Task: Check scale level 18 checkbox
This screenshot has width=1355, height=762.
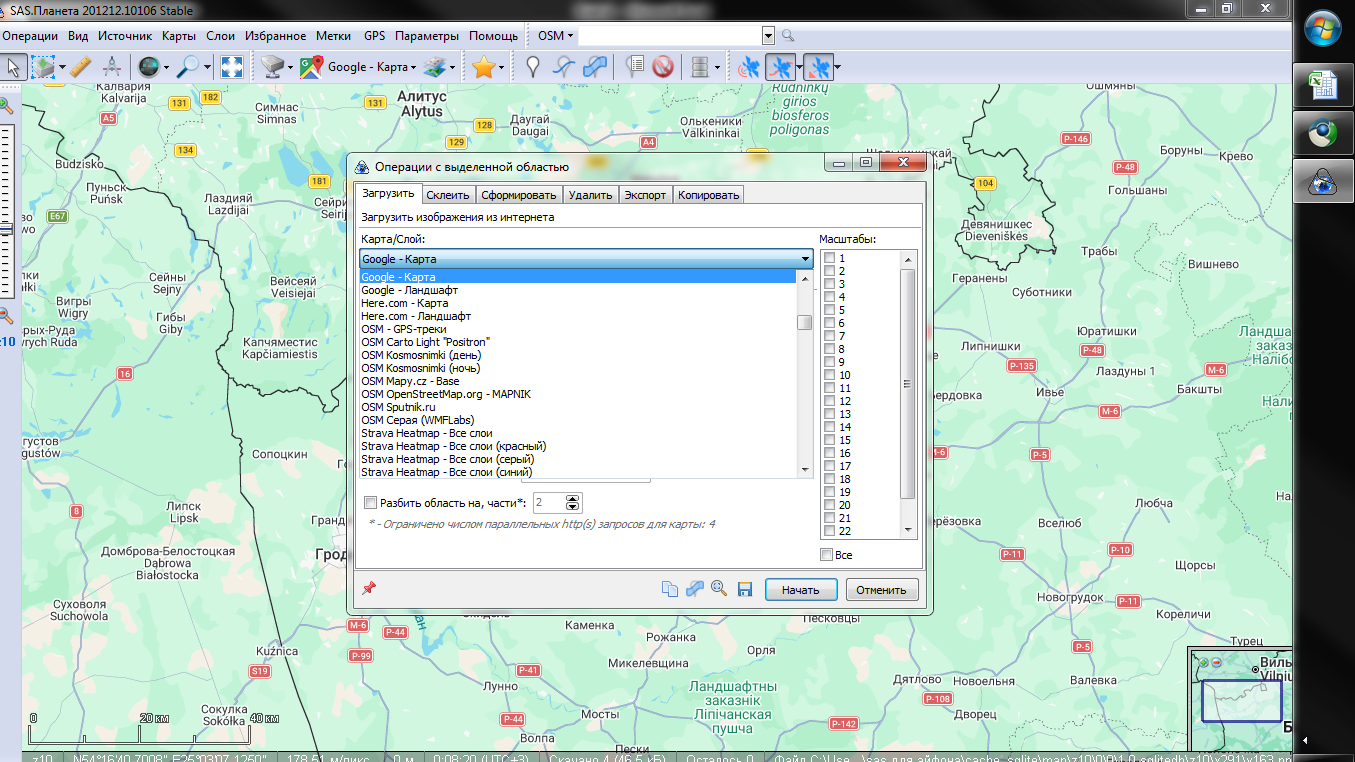Action: click(830, 479)
